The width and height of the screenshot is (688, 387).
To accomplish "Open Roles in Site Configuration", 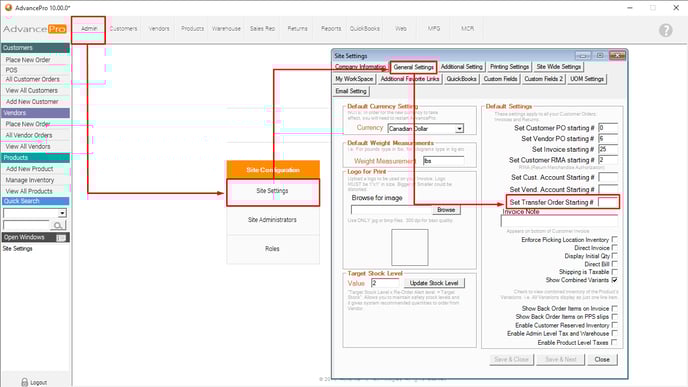I will [x=272, y=249].
